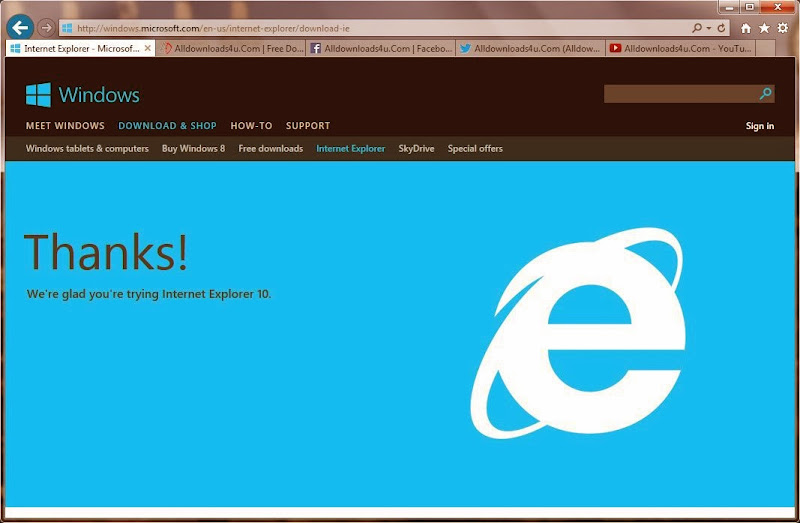This screenshot has height=523, width=800.
Task: Switch to Alldownloads4u.Com Twitter tab
Action: point(531,48)
